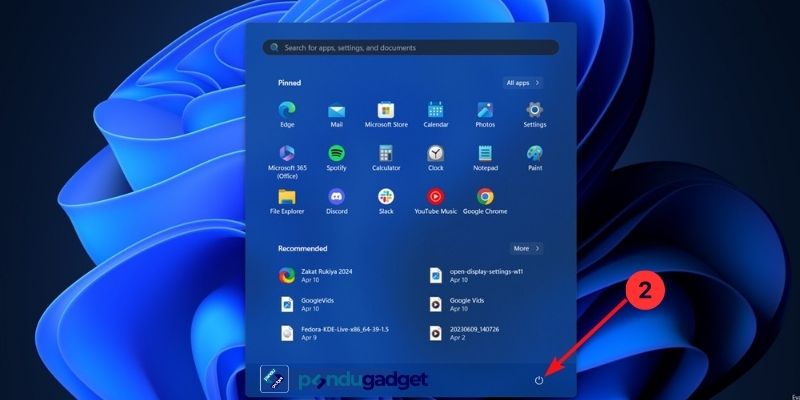
Task: Open the Edge browser app
Action: [x=287, y=114]
